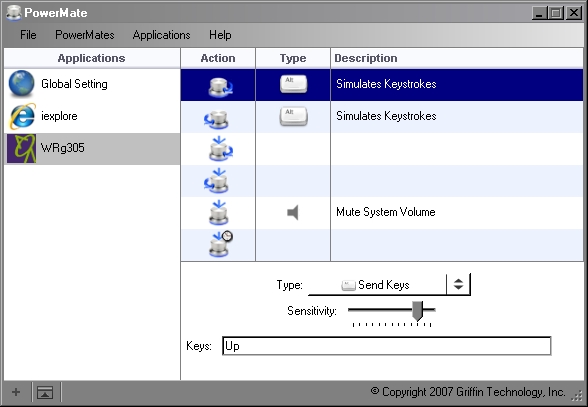Select the press knob action icon

click(219, 213)
